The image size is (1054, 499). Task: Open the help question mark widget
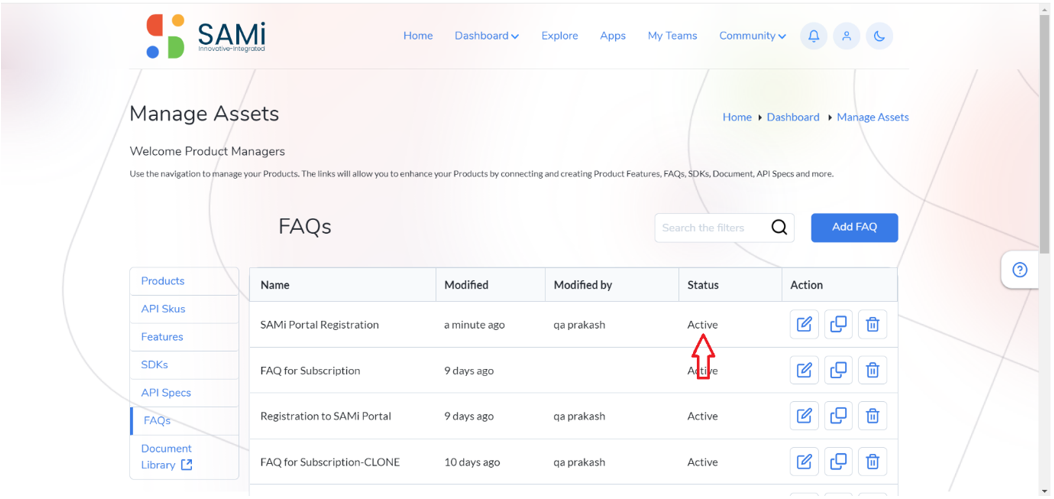pos(1020,270)
